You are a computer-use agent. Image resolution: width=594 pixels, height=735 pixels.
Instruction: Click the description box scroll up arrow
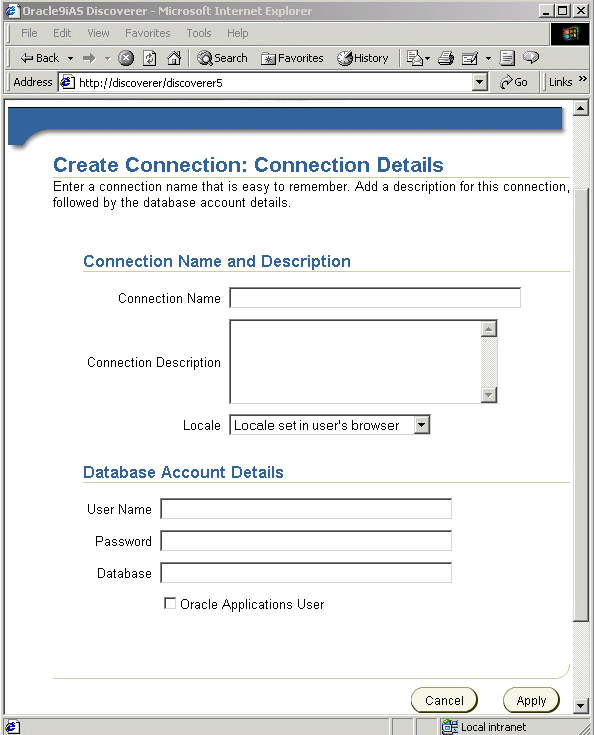(x=489, y=329)
